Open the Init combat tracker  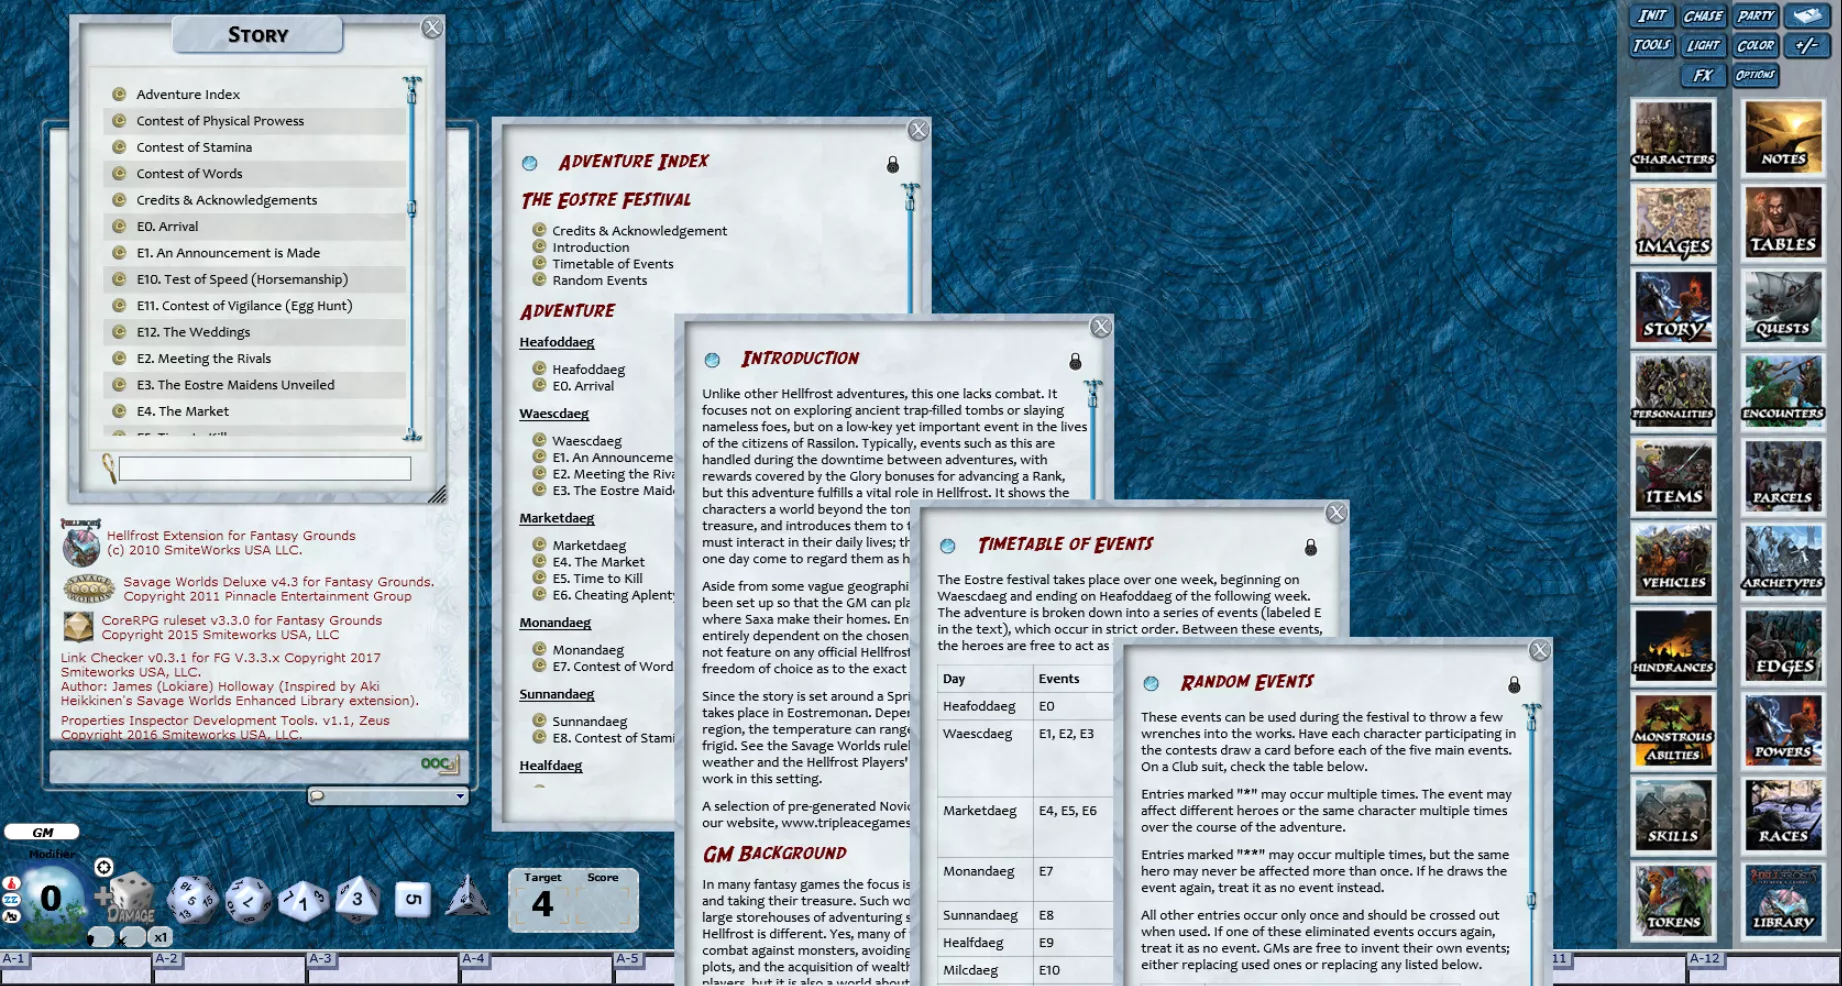[x=1652, y=16]
